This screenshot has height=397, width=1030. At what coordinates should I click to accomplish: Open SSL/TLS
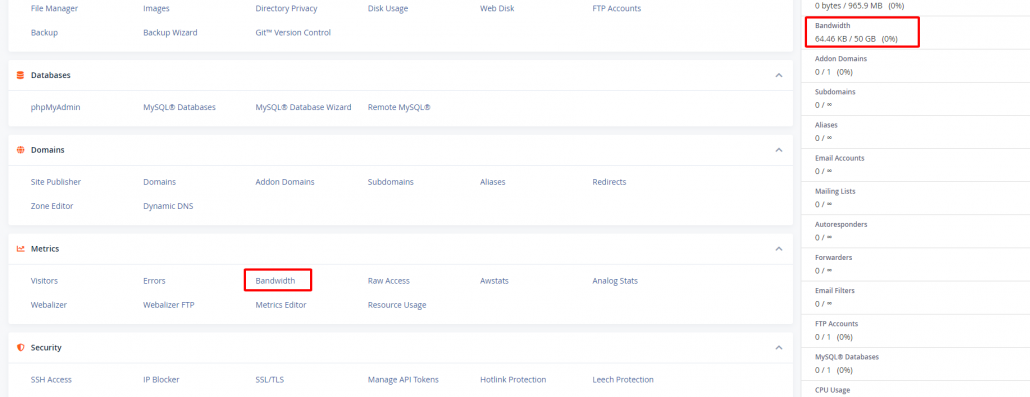point(270,379)
